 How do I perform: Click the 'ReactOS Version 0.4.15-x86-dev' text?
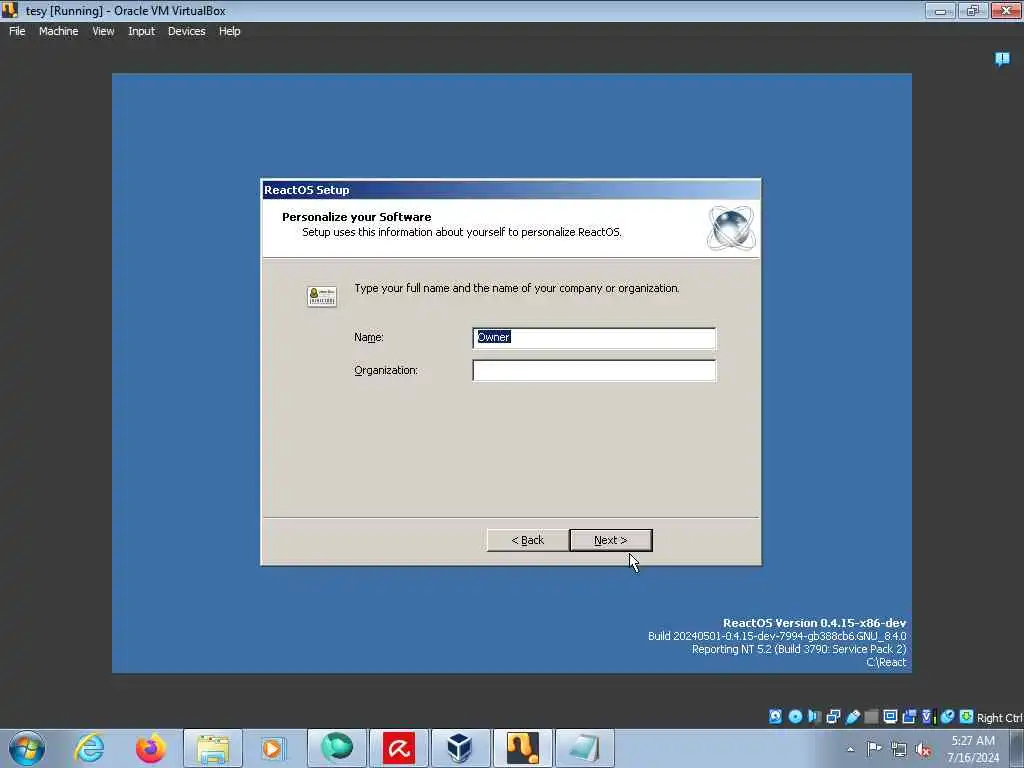point(814,623)
